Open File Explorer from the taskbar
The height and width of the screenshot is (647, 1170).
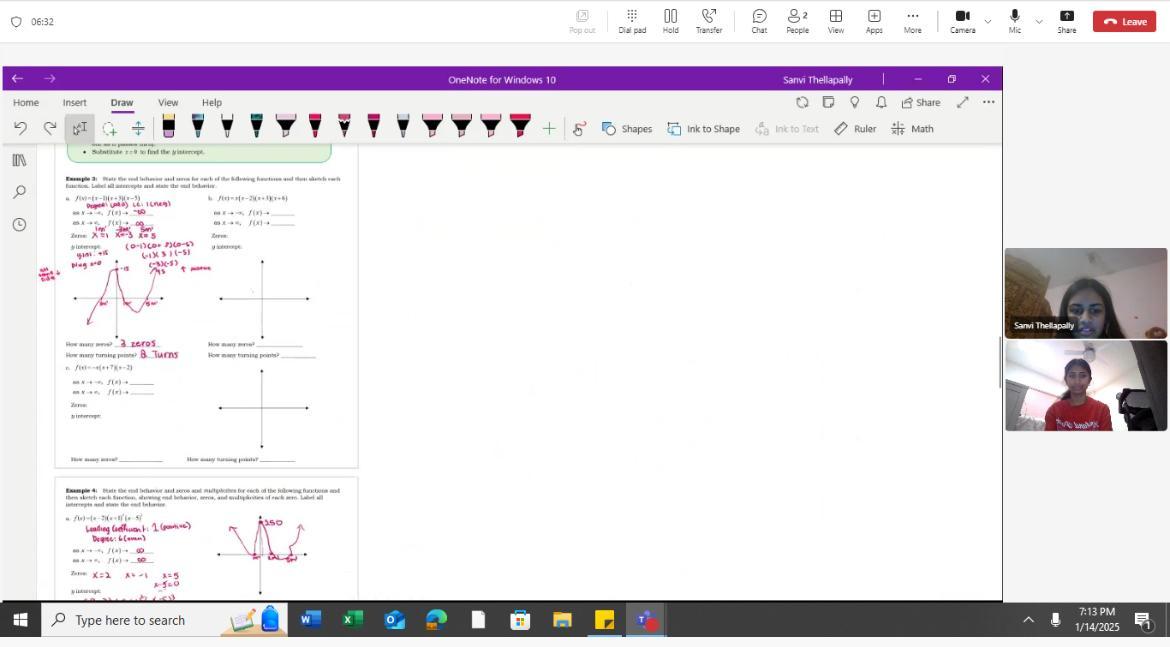562,619
